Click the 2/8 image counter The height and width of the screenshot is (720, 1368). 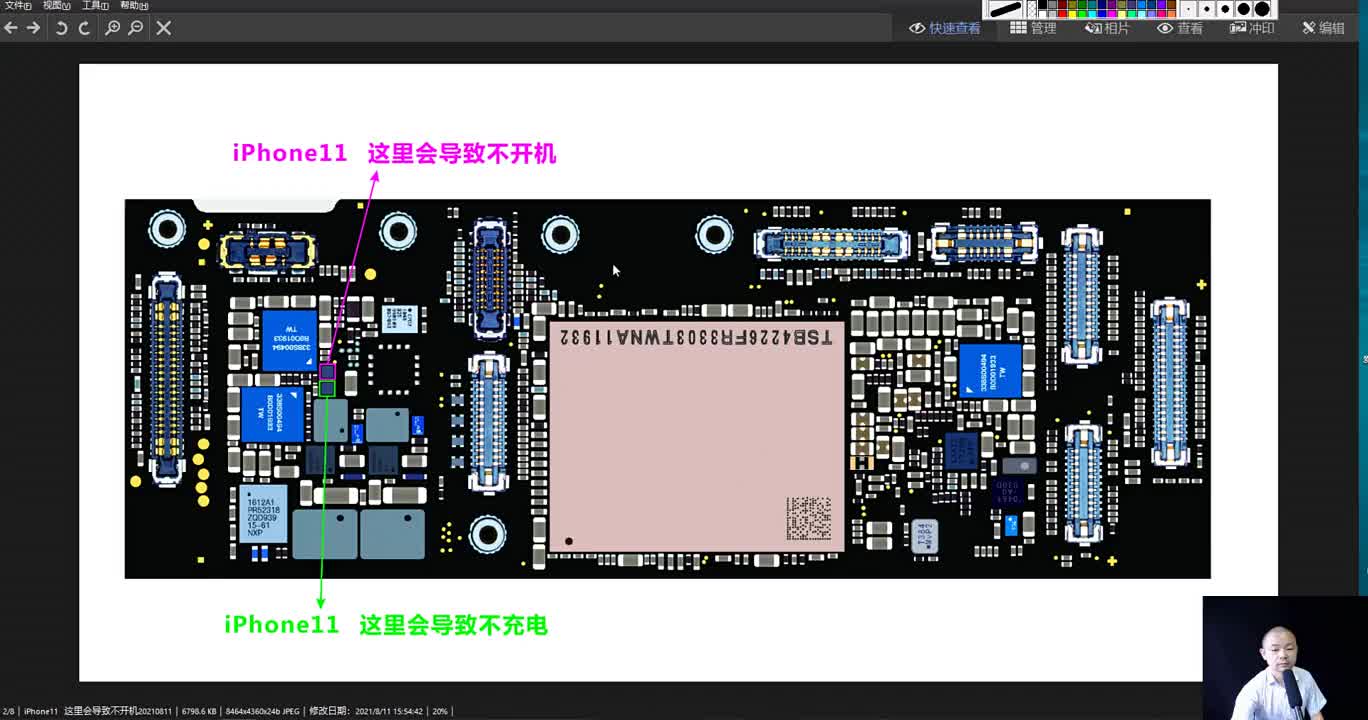coord(9,711)
